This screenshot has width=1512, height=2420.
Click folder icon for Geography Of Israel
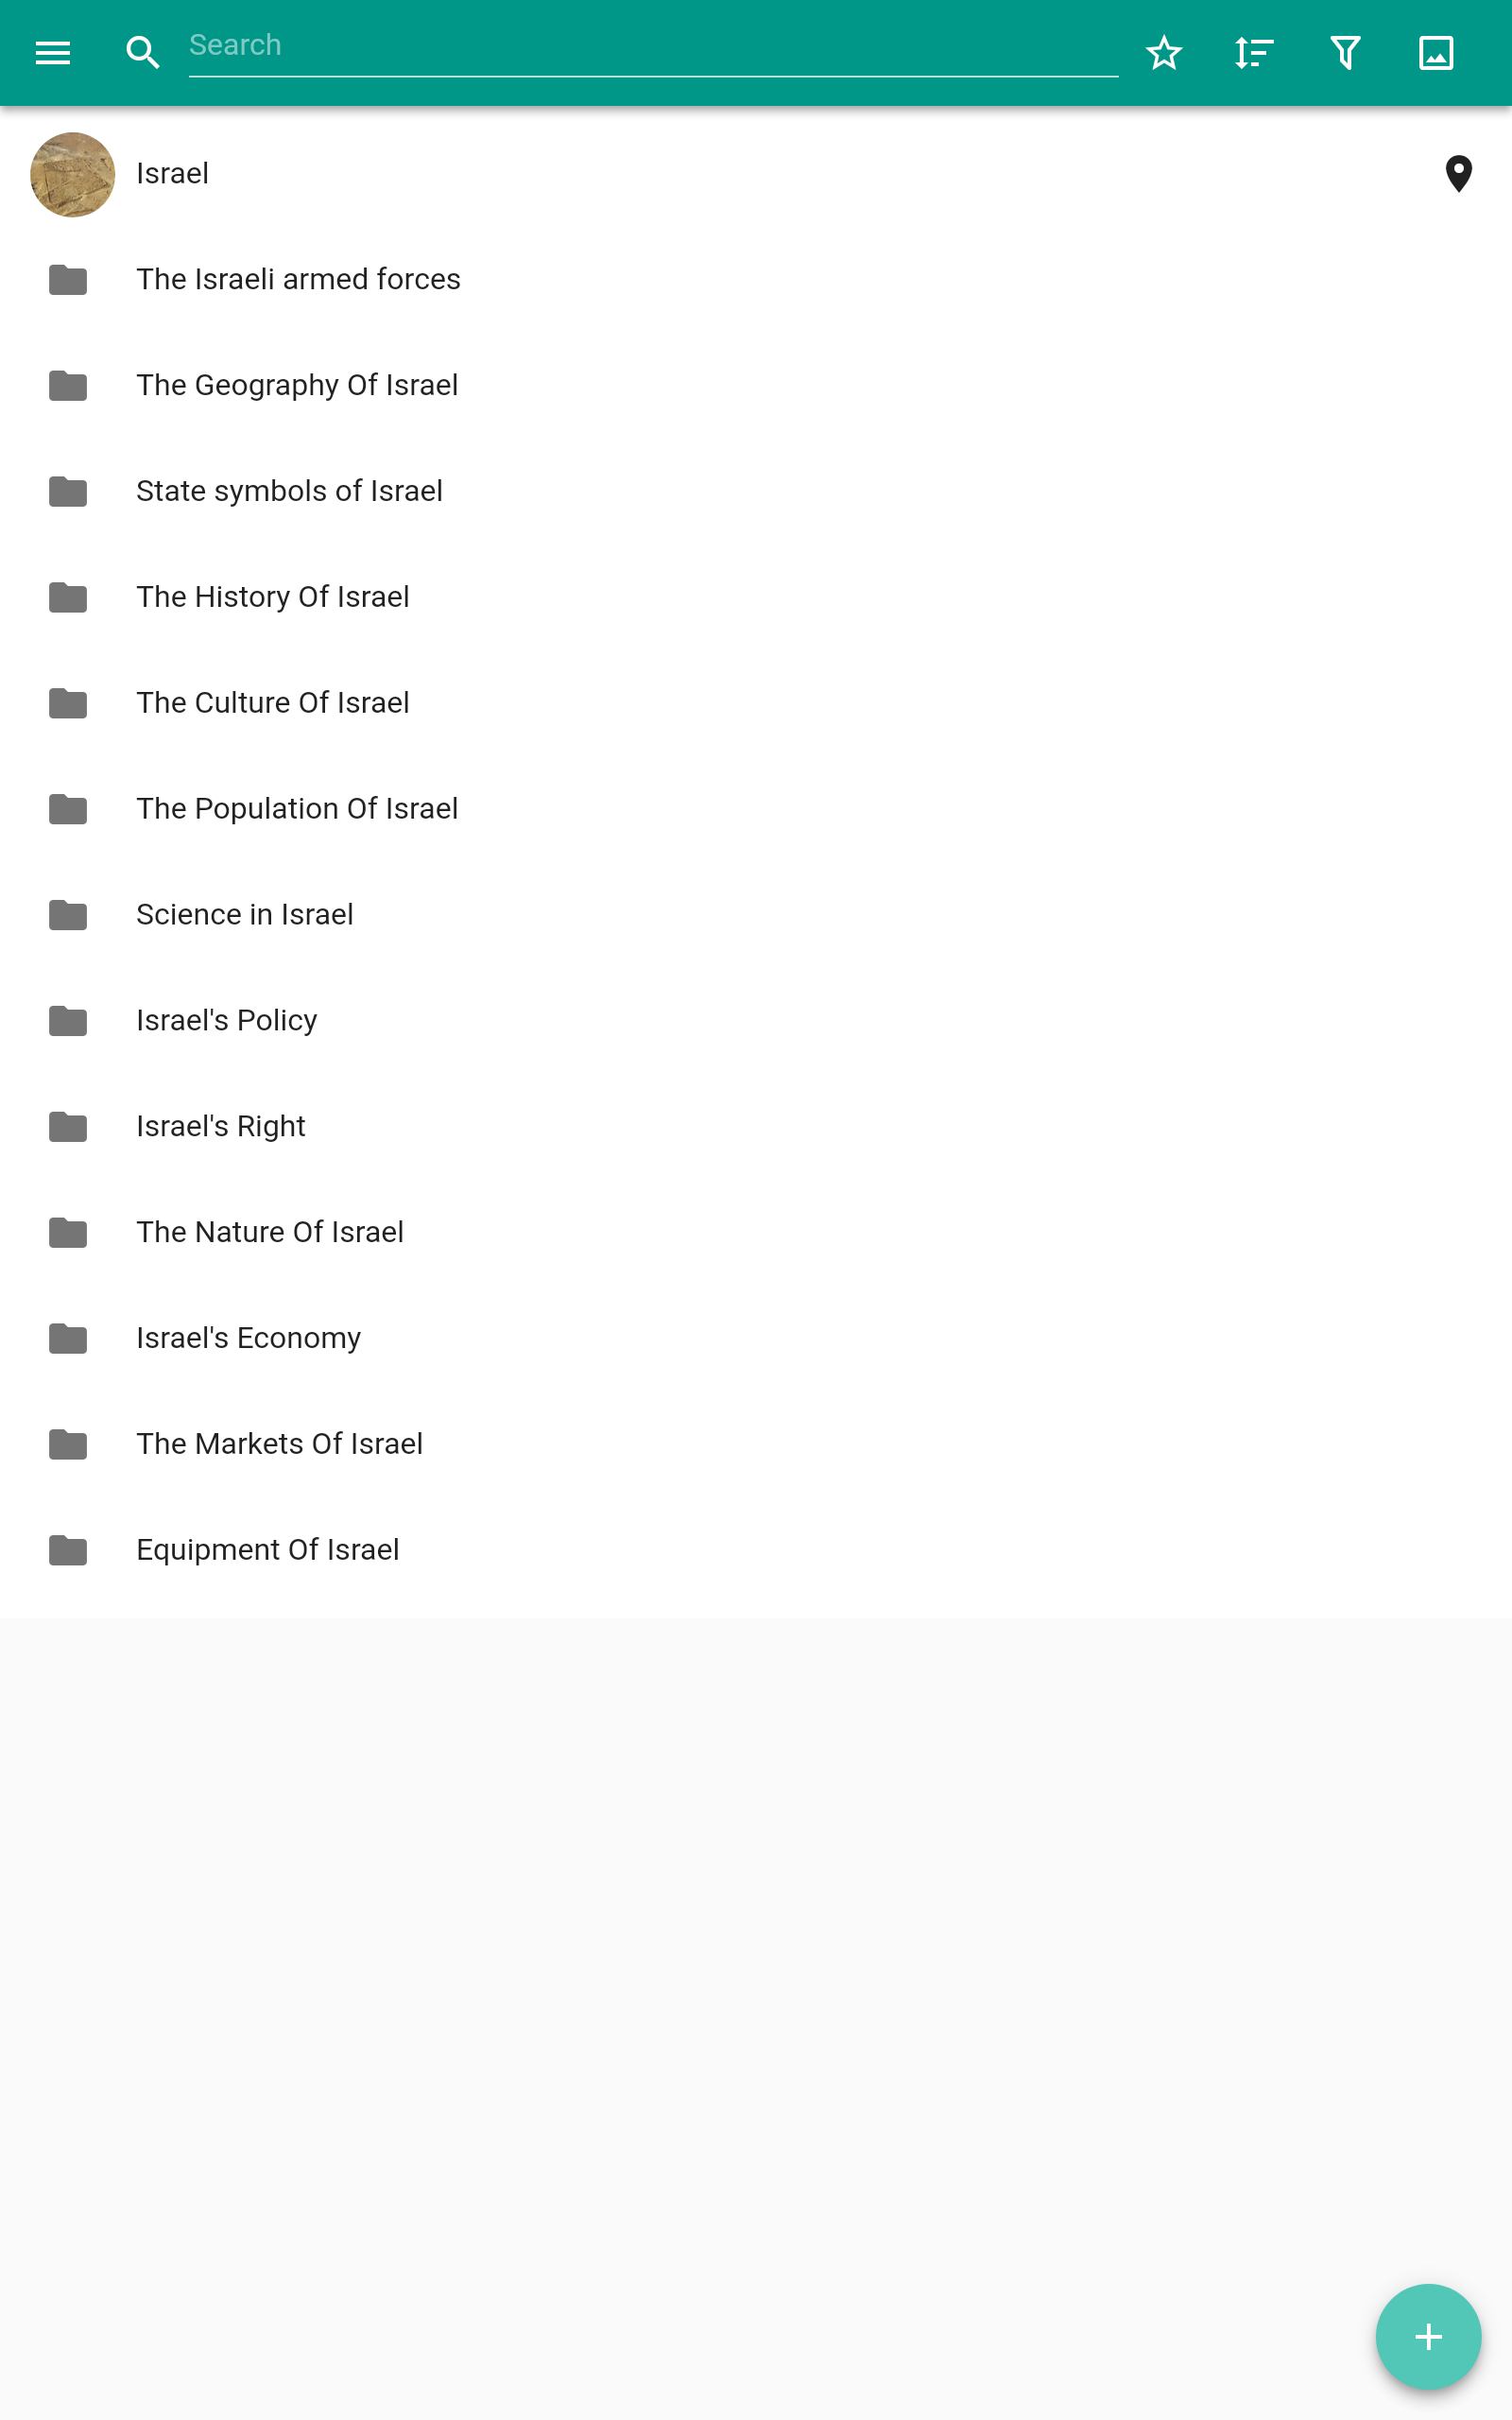click(68, 386)
